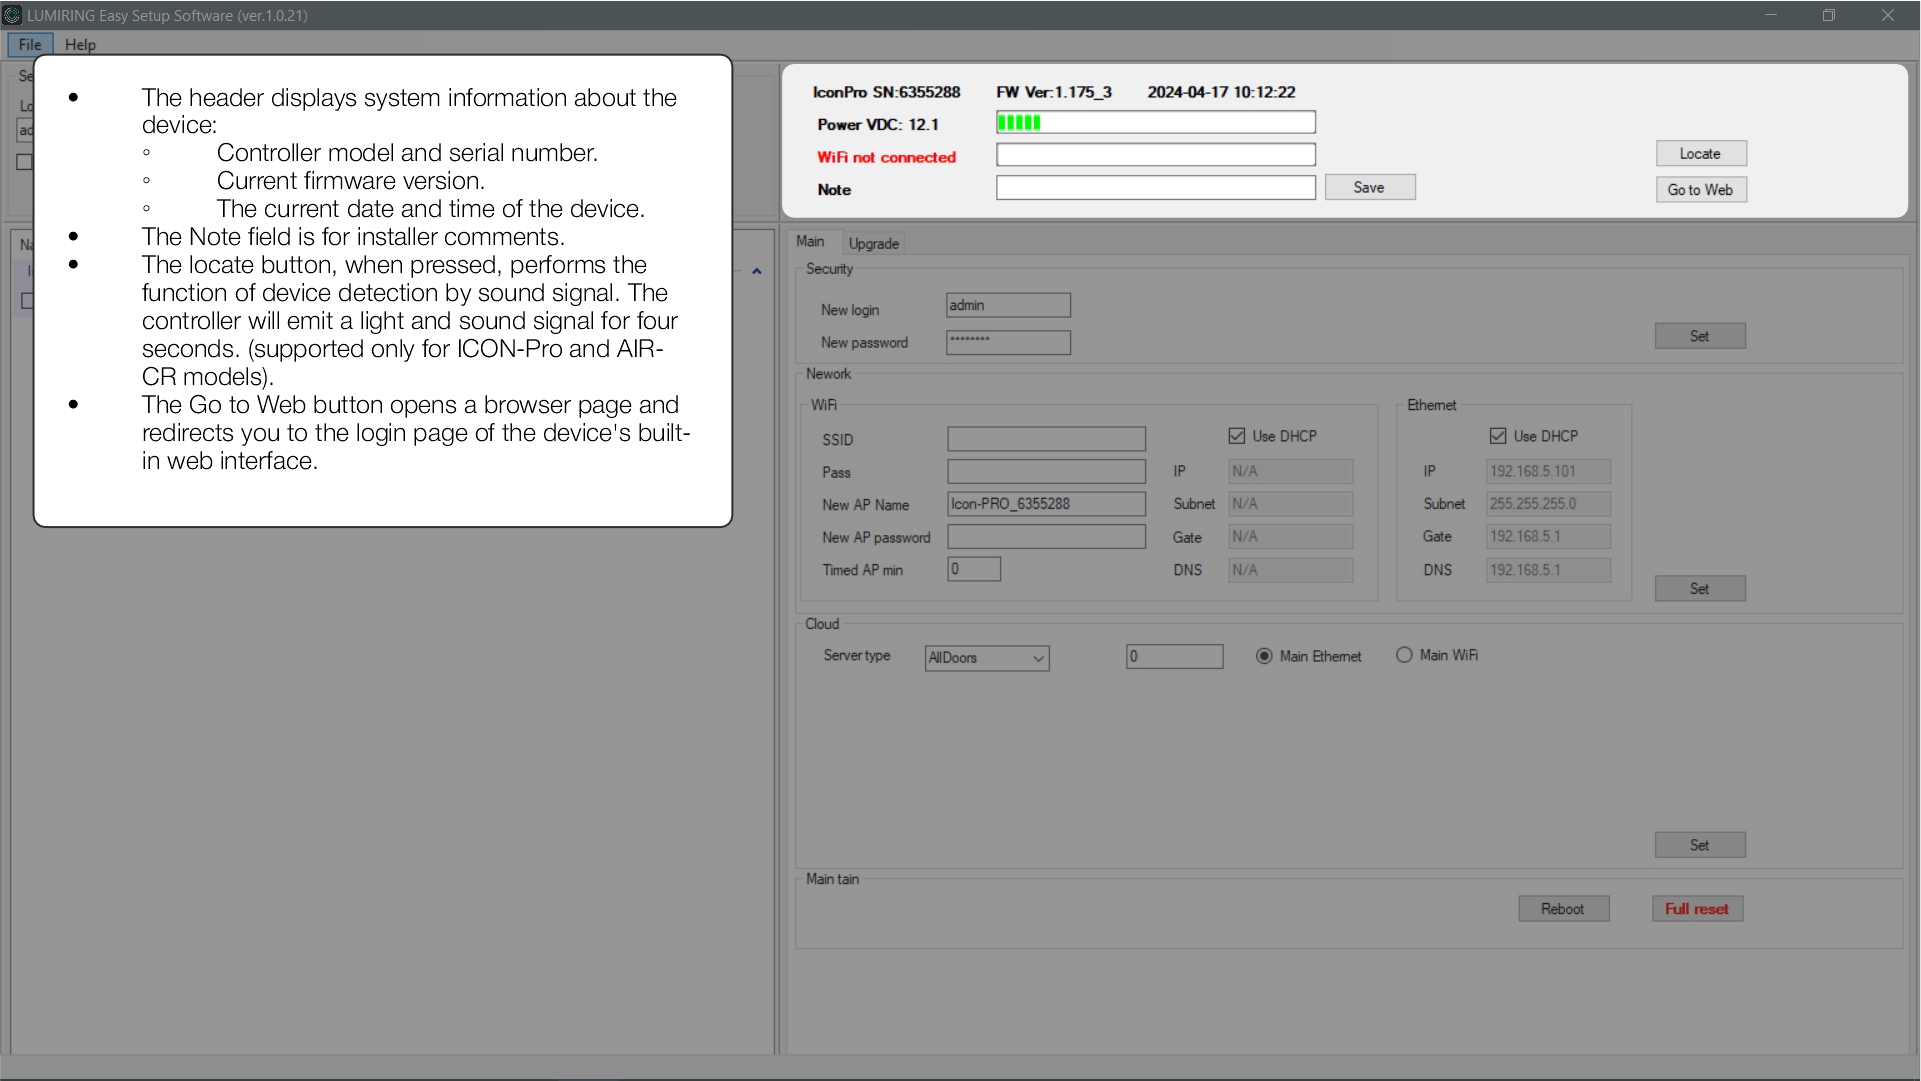Viewport: 1921px width, 1081px height.
Task: Click the New AP Name field
Action: pyautogui.click(x=1046, y=503)
